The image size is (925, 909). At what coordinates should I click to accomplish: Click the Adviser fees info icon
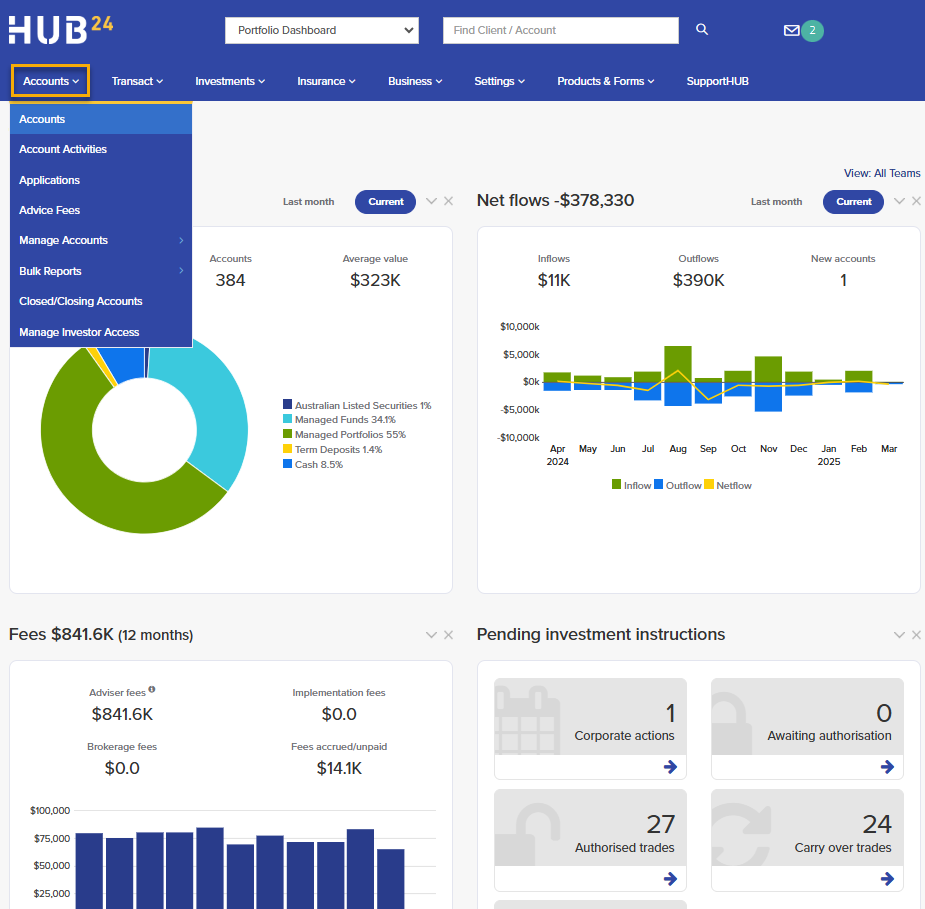tap(152, 689)
